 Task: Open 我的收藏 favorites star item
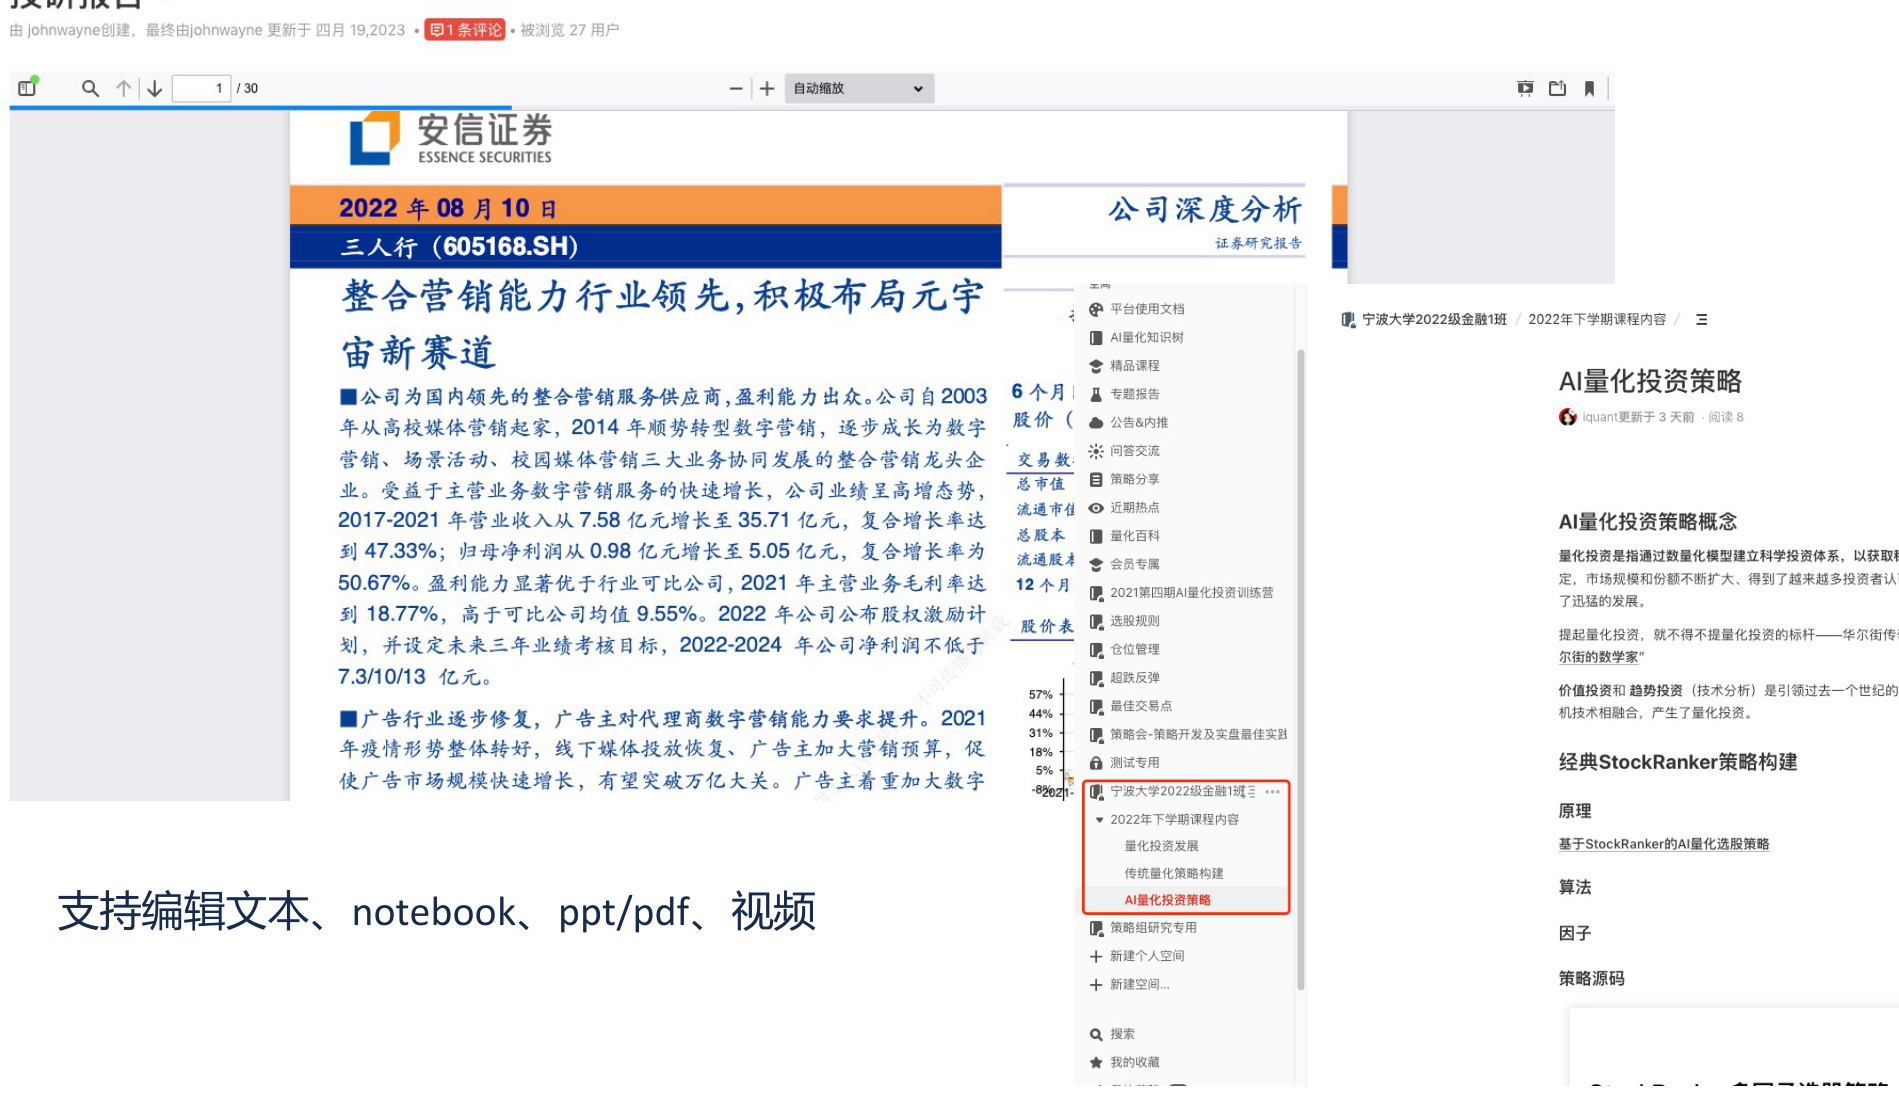(1134, 1062)
